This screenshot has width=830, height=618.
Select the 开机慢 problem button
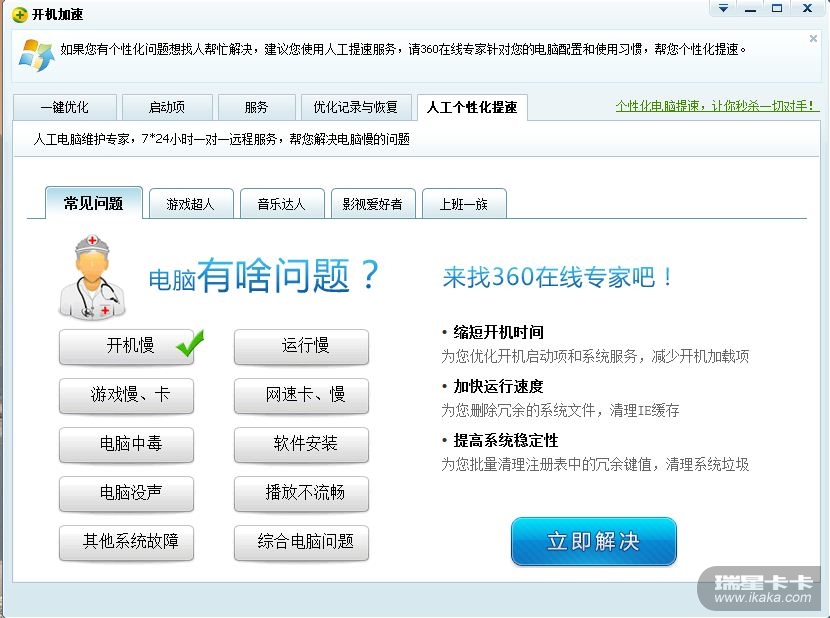tap(127, 346)
